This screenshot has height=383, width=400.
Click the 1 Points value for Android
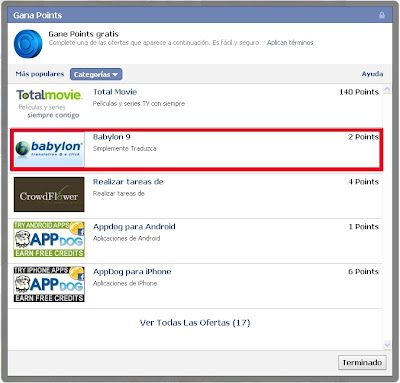(x=364, y=227)
